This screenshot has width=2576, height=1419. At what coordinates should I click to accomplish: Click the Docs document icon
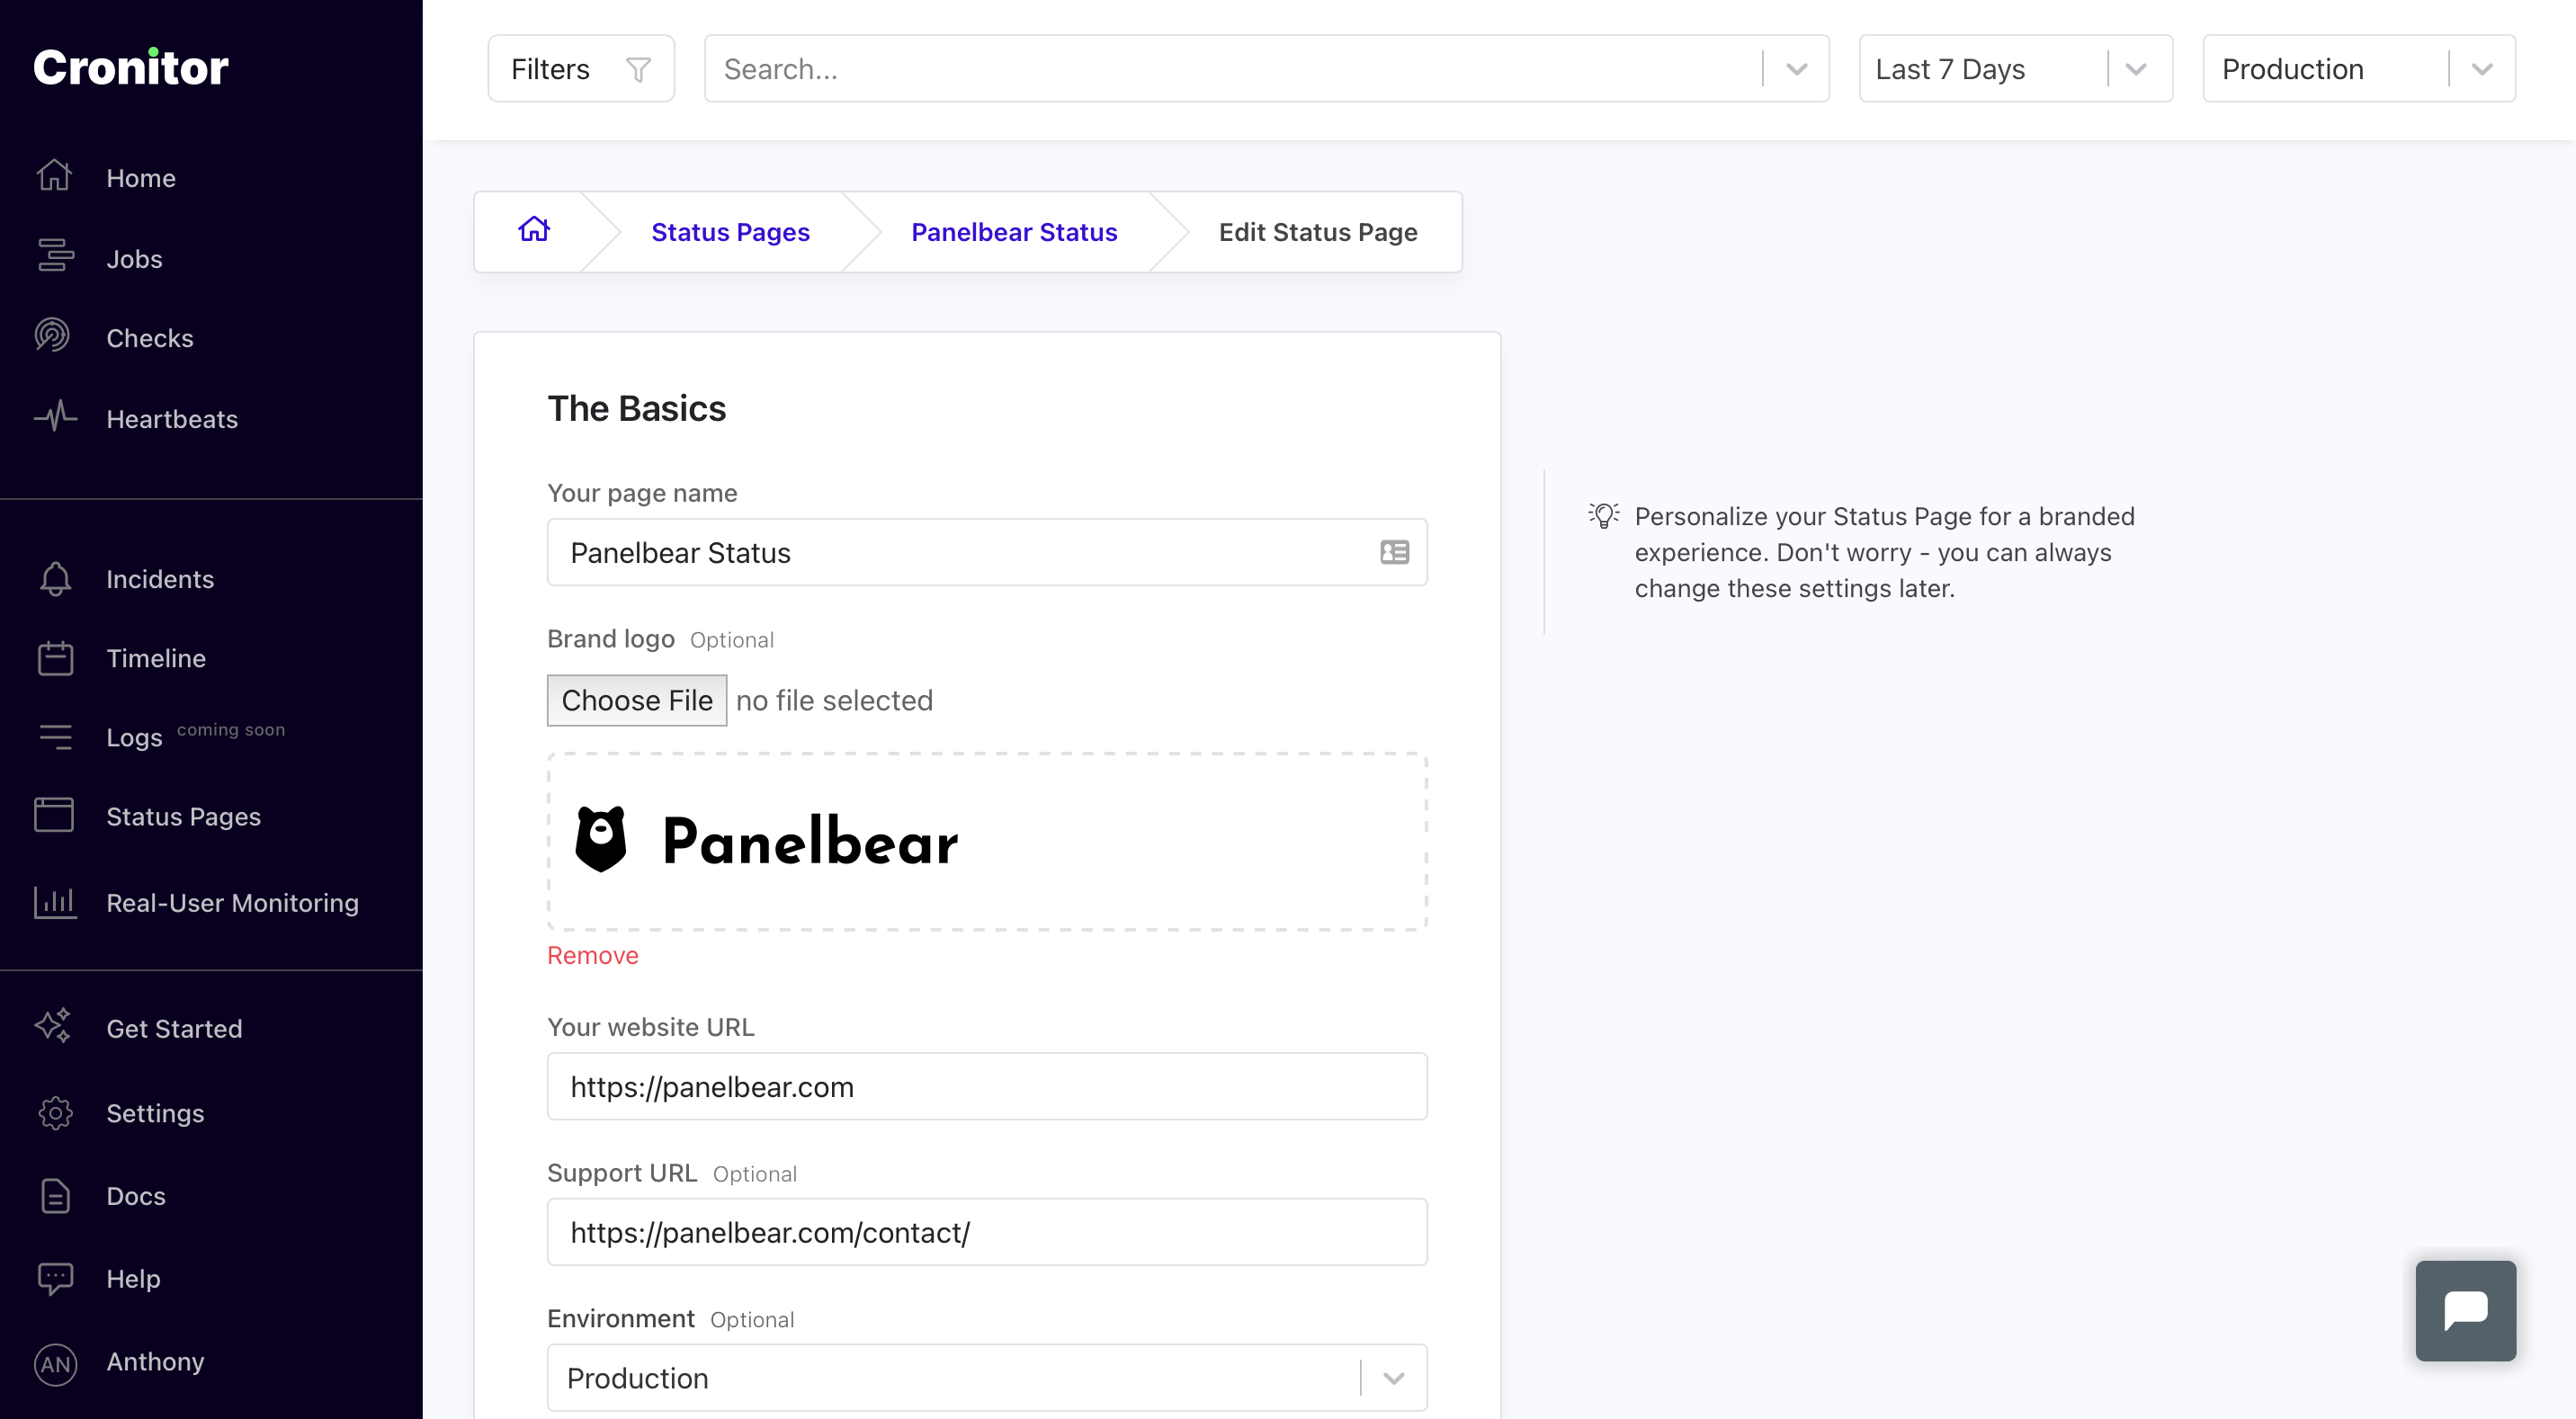point(55,1196)
